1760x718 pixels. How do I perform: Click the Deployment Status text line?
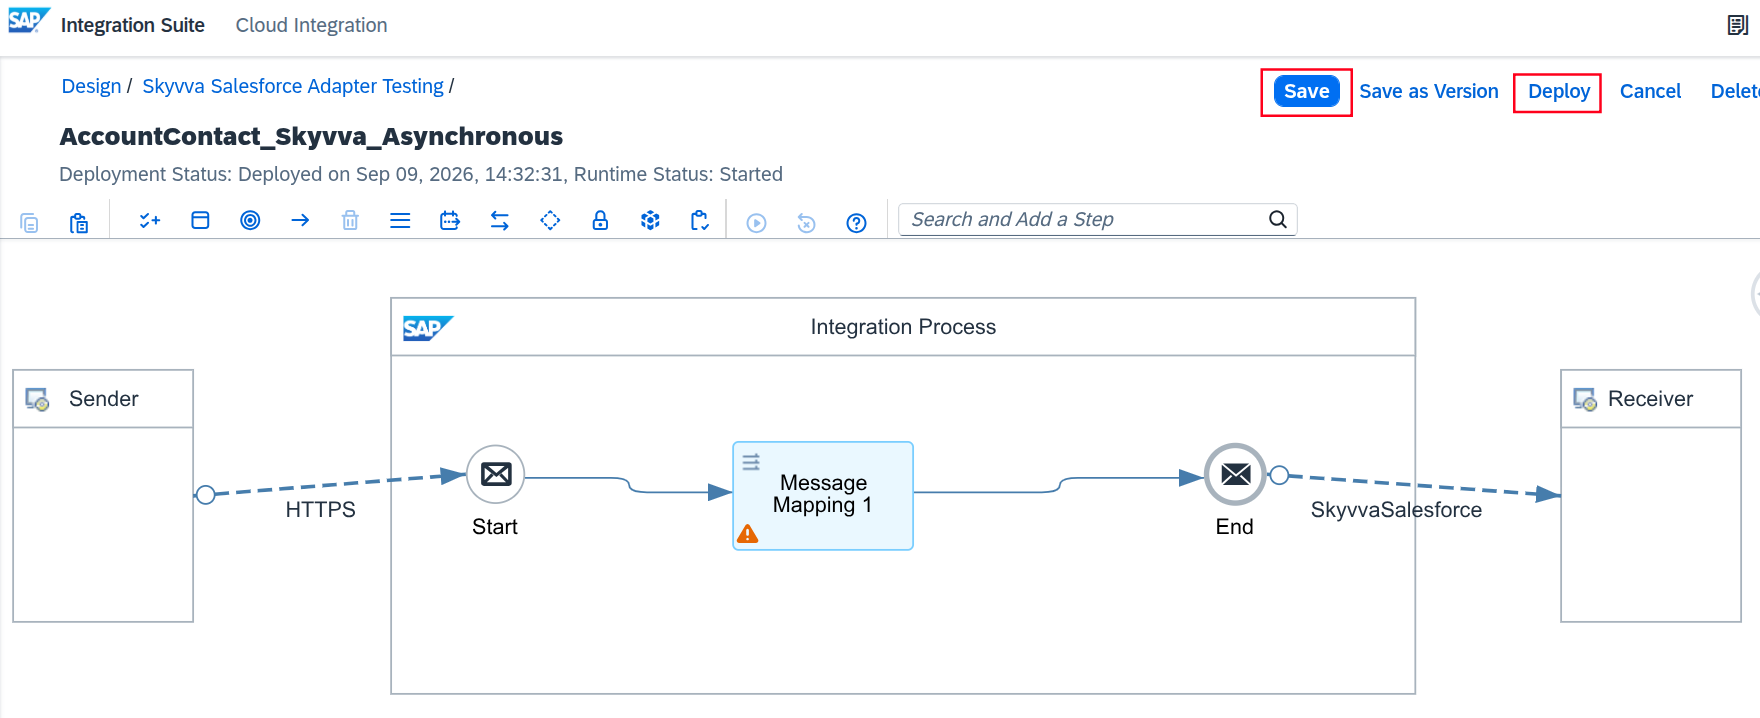420,174
